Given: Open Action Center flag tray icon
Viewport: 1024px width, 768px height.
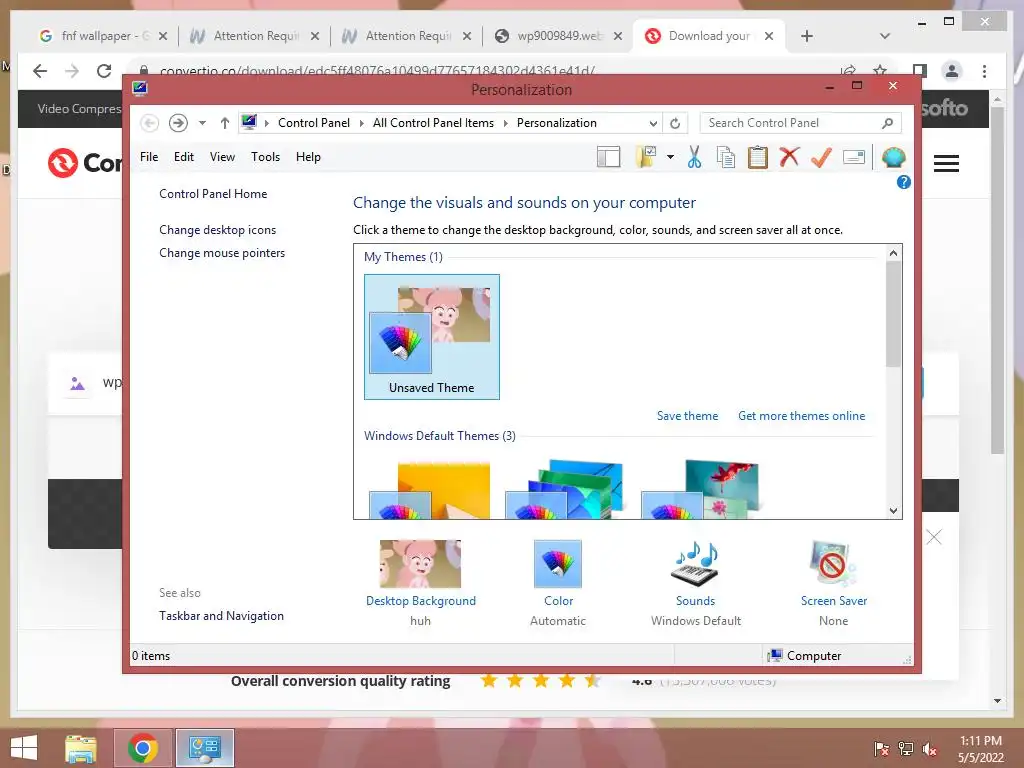Looking at the screenshot, I should pos(882,749).
